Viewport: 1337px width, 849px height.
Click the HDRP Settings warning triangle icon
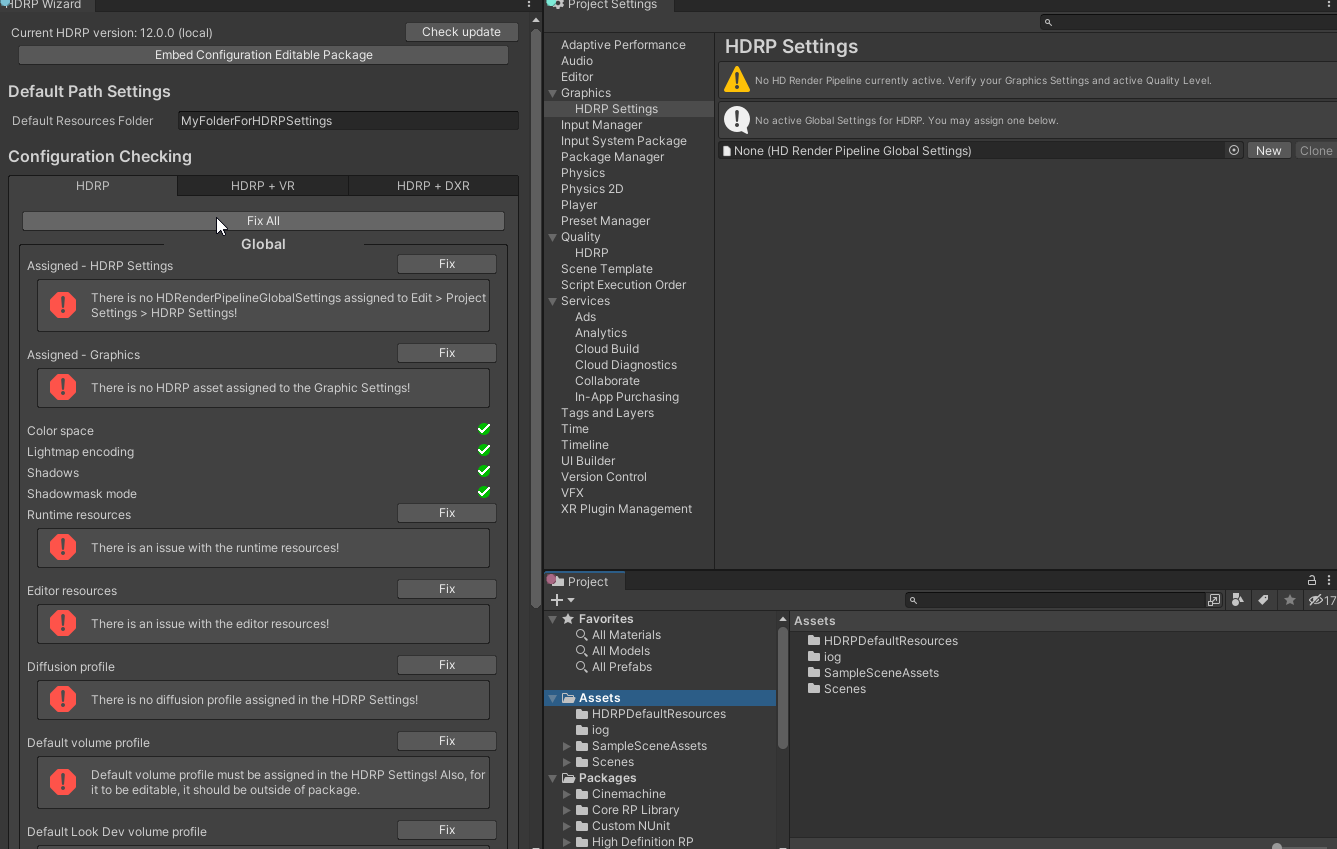(737, 79)
